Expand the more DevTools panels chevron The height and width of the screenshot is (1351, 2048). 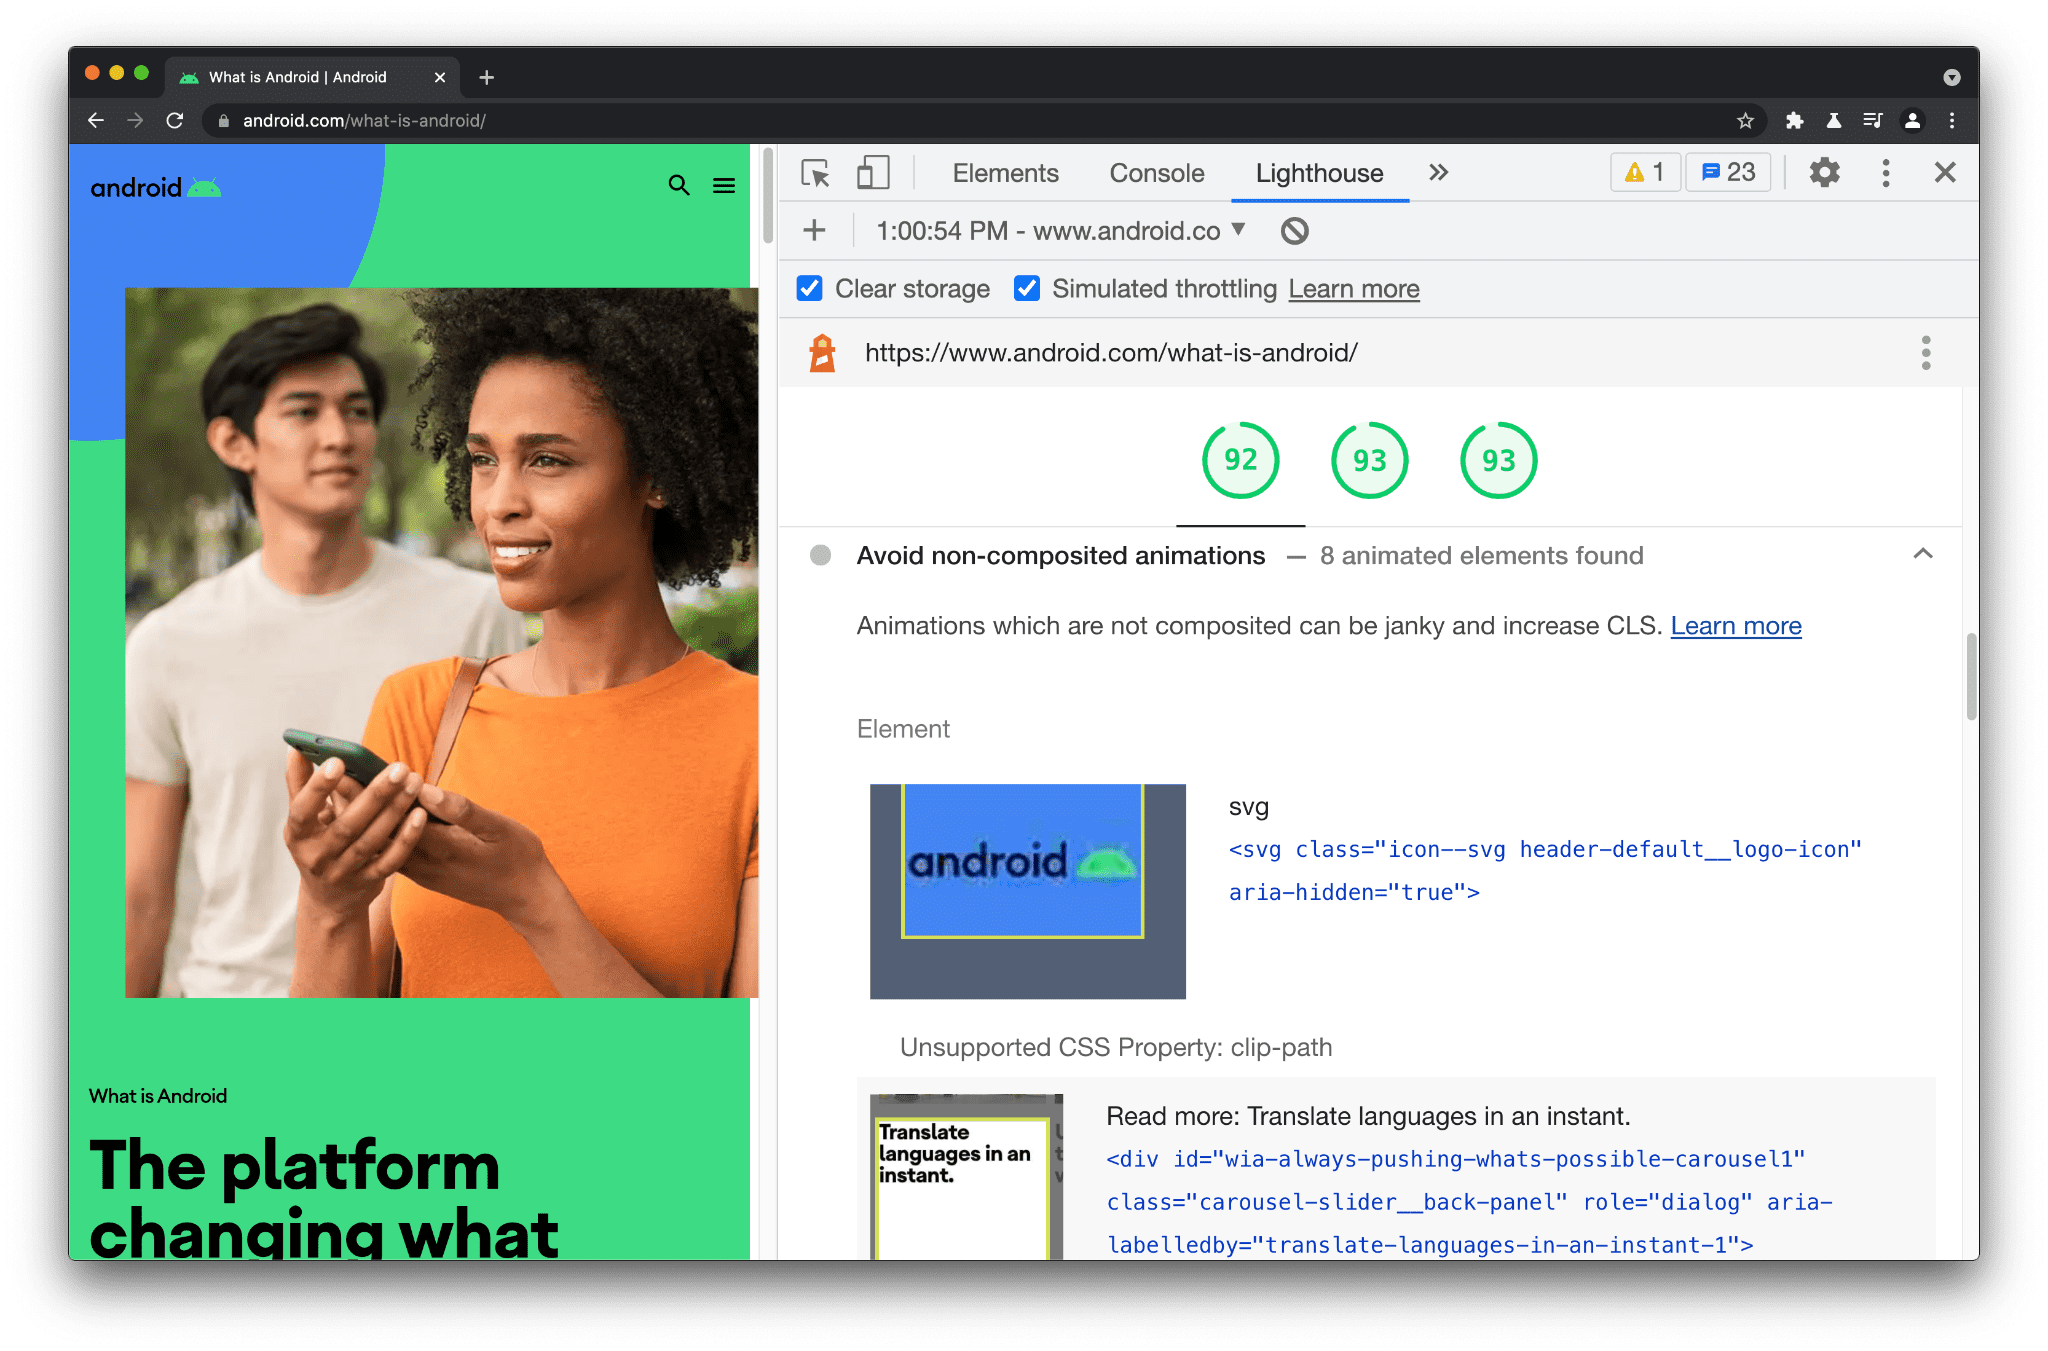pos(1439,170)
